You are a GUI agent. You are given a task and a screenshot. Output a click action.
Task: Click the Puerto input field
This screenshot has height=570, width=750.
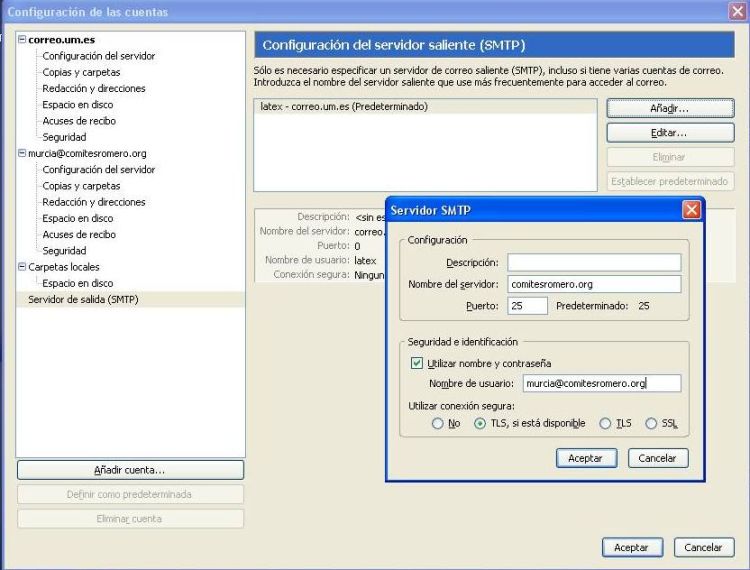point(527,306)
